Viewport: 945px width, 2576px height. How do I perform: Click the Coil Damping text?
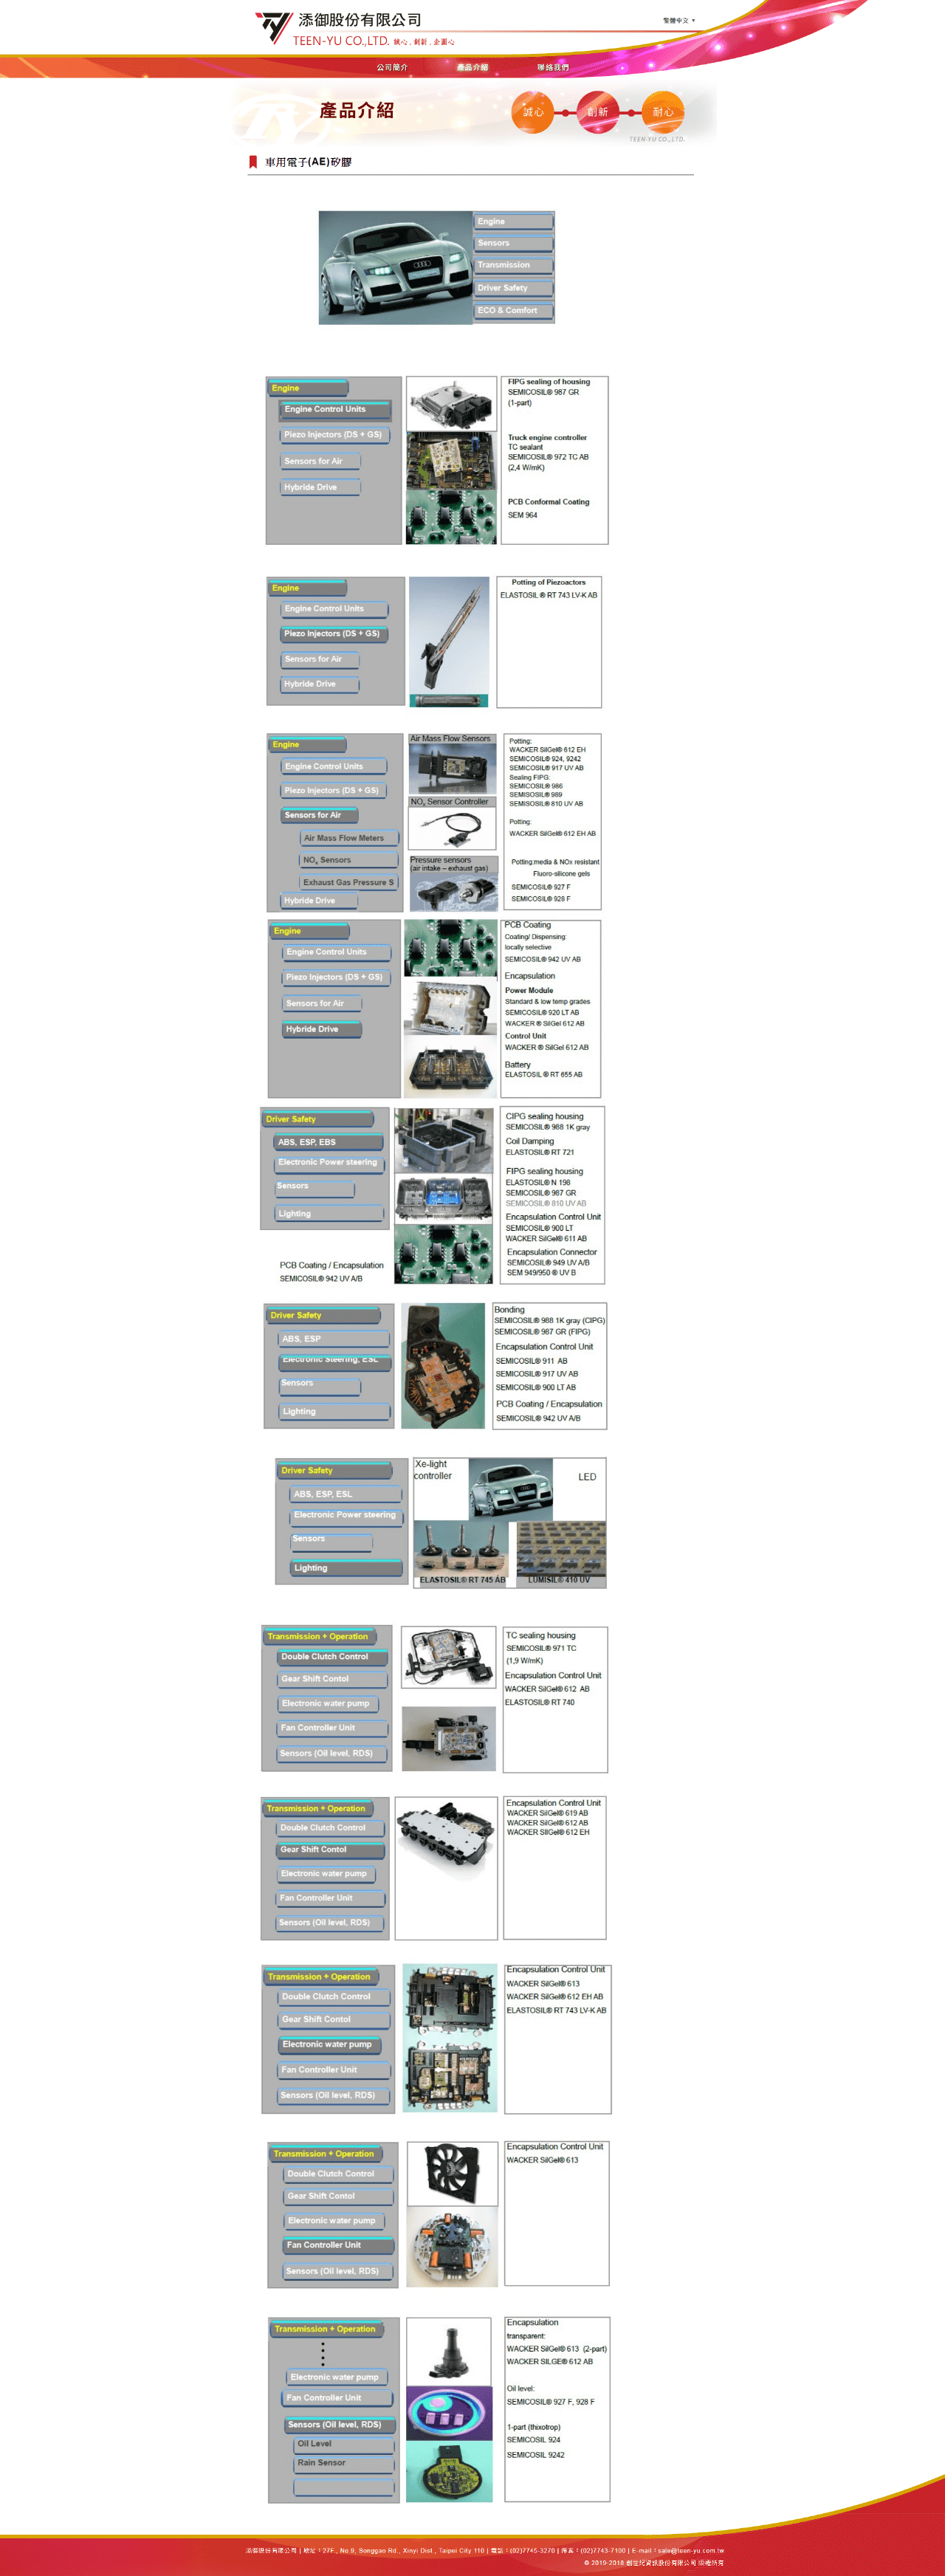tap(529, 1141)
